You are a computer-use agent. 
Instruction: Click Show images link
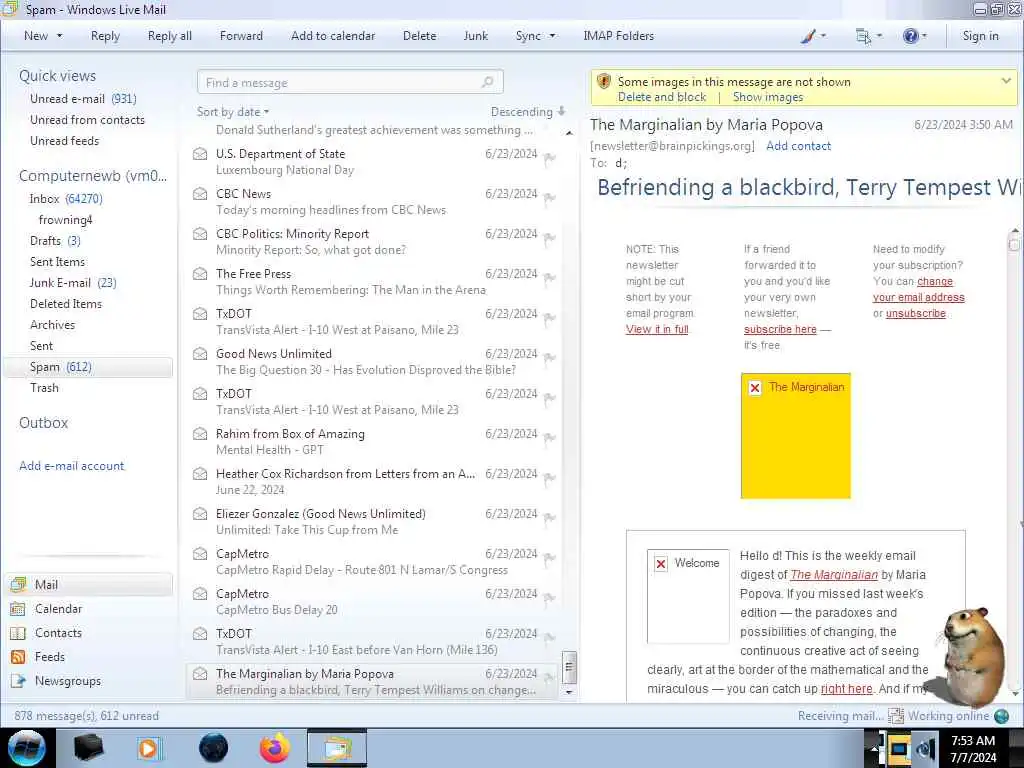767,97
